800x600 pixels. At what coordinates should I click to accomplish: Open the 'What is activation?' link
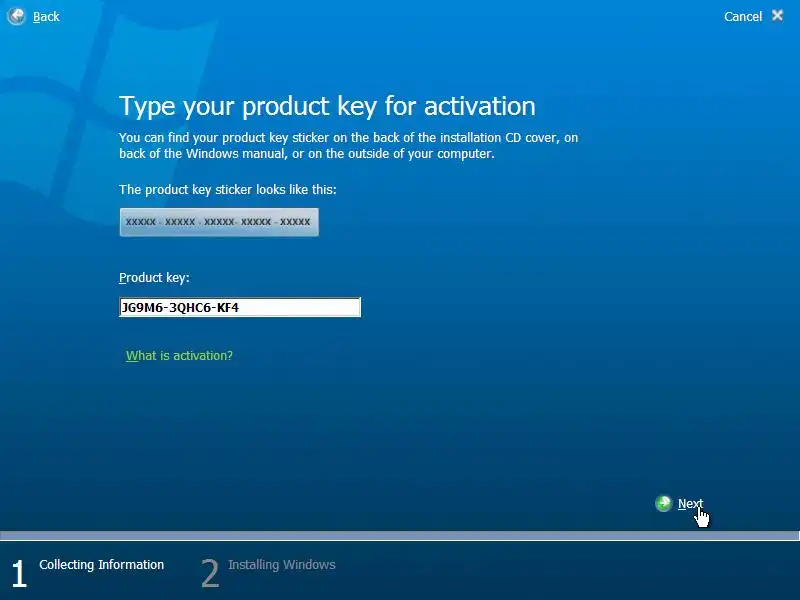[179, 356]
